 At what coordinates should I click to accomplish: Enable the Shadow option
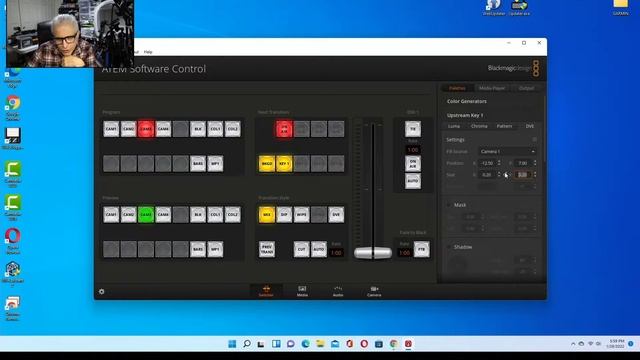[x=449, y=247]
